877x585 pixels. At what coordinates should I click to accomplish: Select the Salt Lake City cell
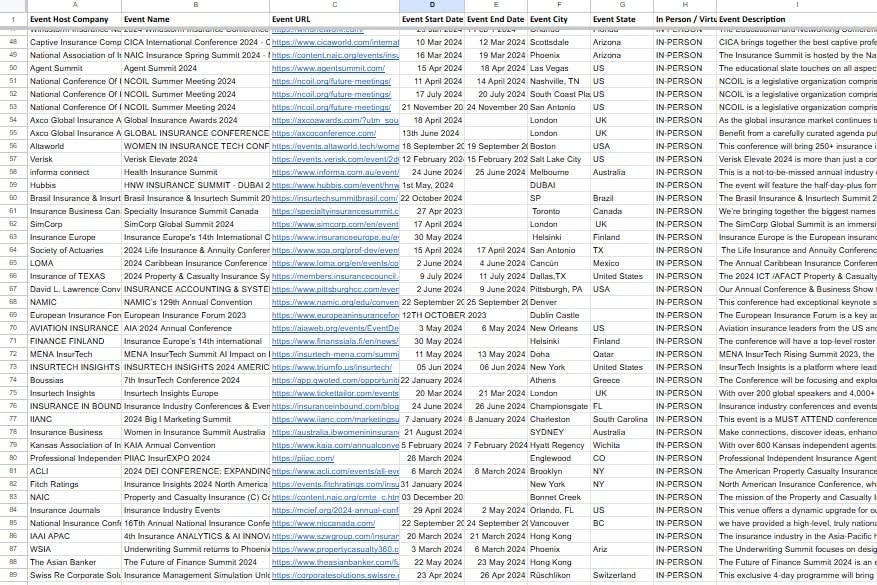[x=559, y=159]
